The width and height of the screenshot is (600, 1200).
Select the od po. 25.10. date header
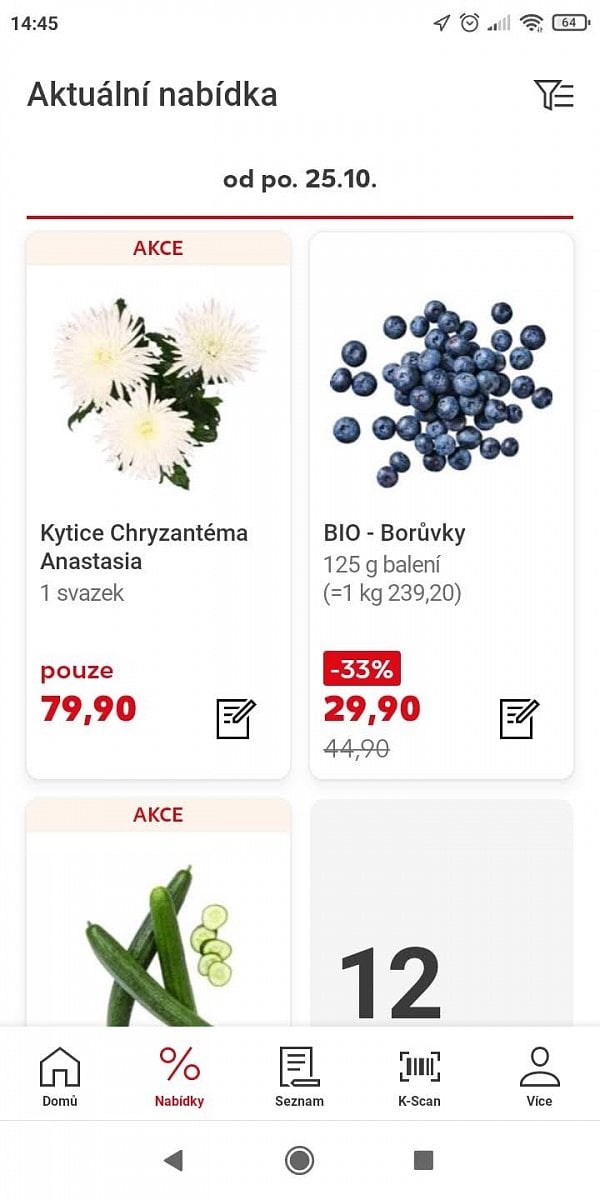tap(299, 178)
